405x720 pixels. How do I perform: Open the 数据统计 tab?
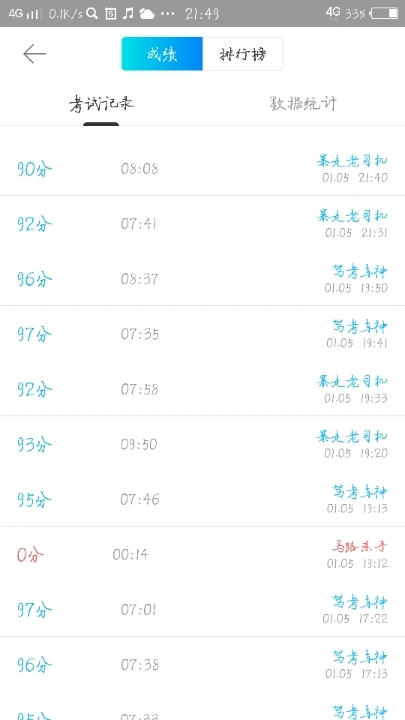pos(304,104)
